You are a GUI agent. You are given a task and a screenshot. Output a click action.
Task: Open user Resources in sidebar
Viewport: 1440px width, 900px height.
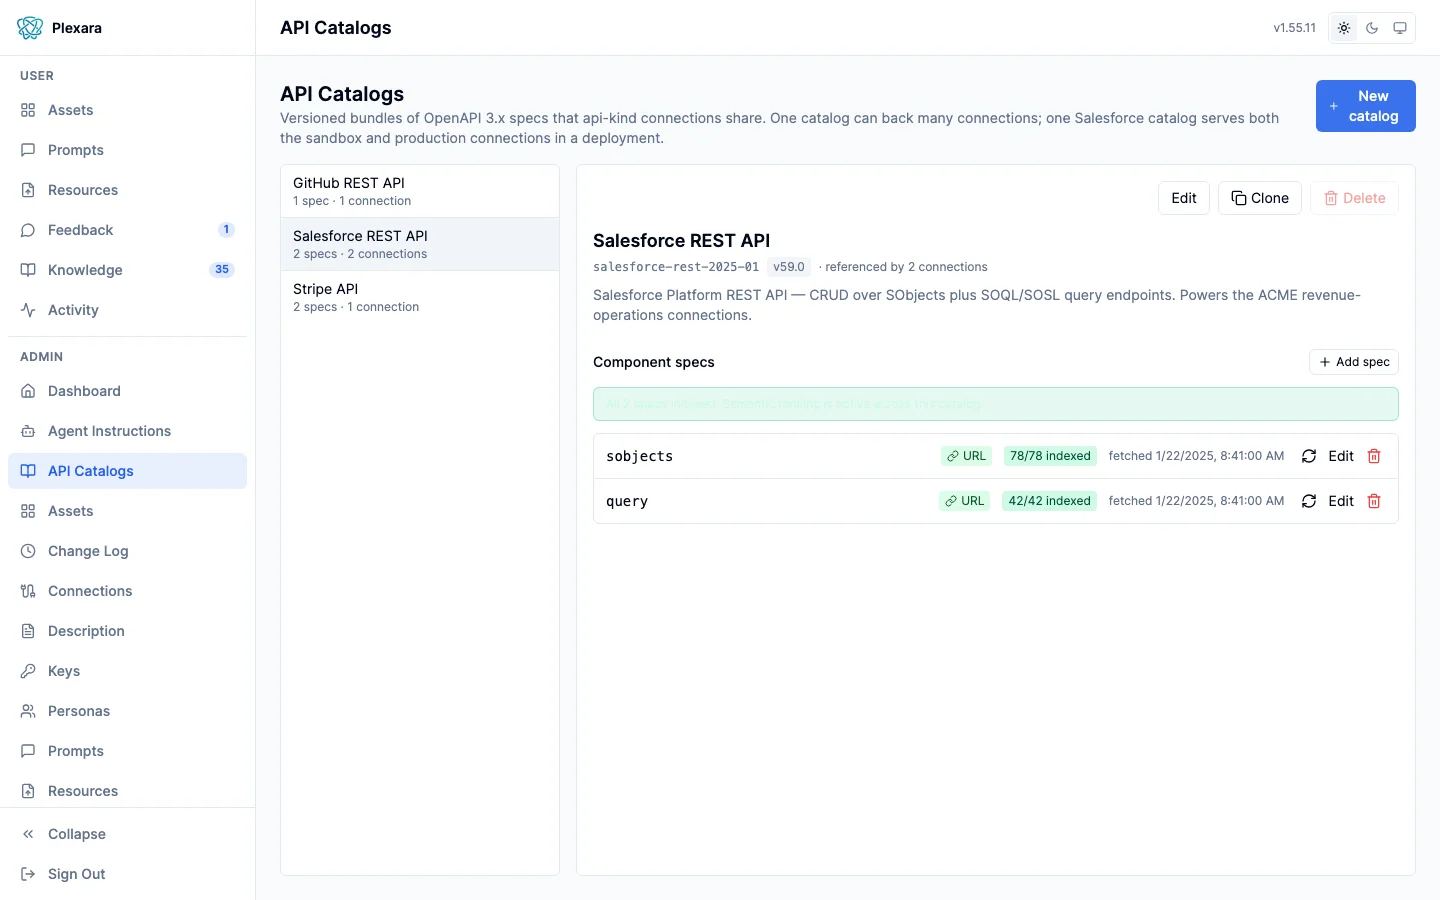pyautogui.click(x=127, y=190)
